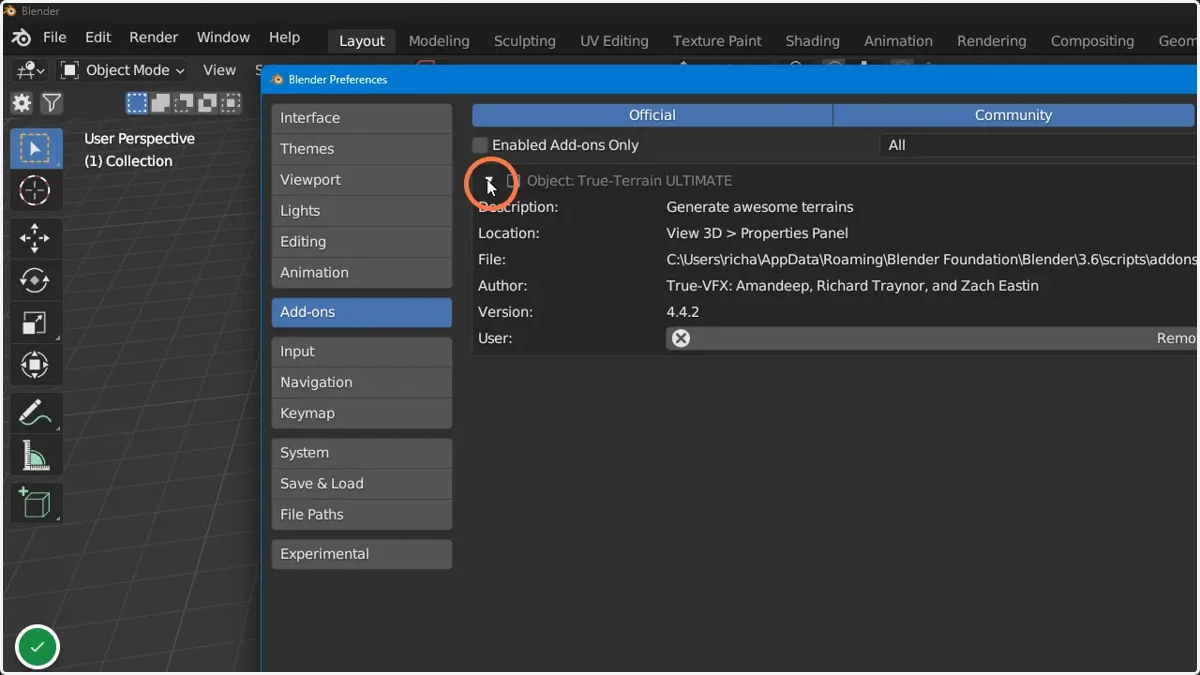This screenshot has width=1200, height=675.
Task: Switch to the Sculpting workspace tab
Action: tap(525, 41)
